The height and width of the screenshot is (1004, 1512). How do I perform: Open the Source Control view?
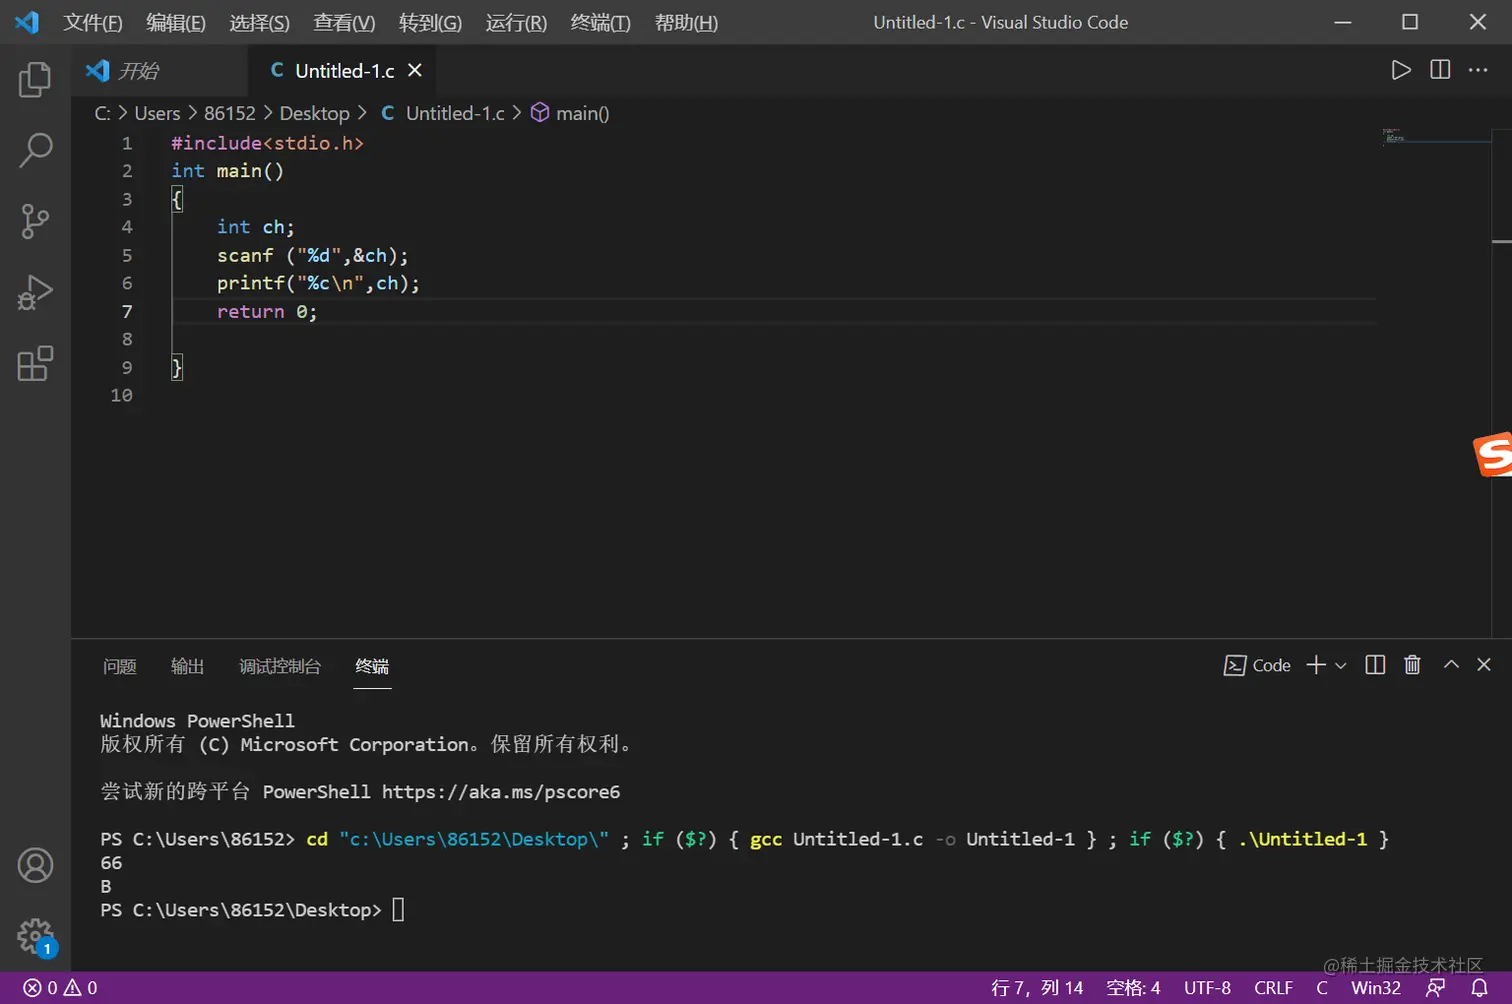point(35,221)
